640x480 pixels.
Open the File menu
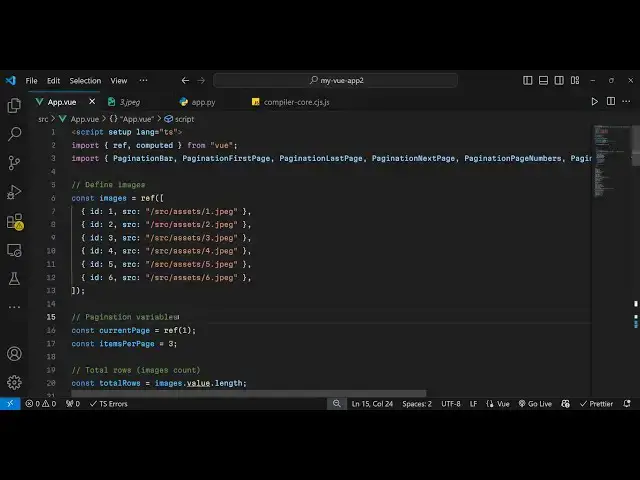click(x=31, y=81)
